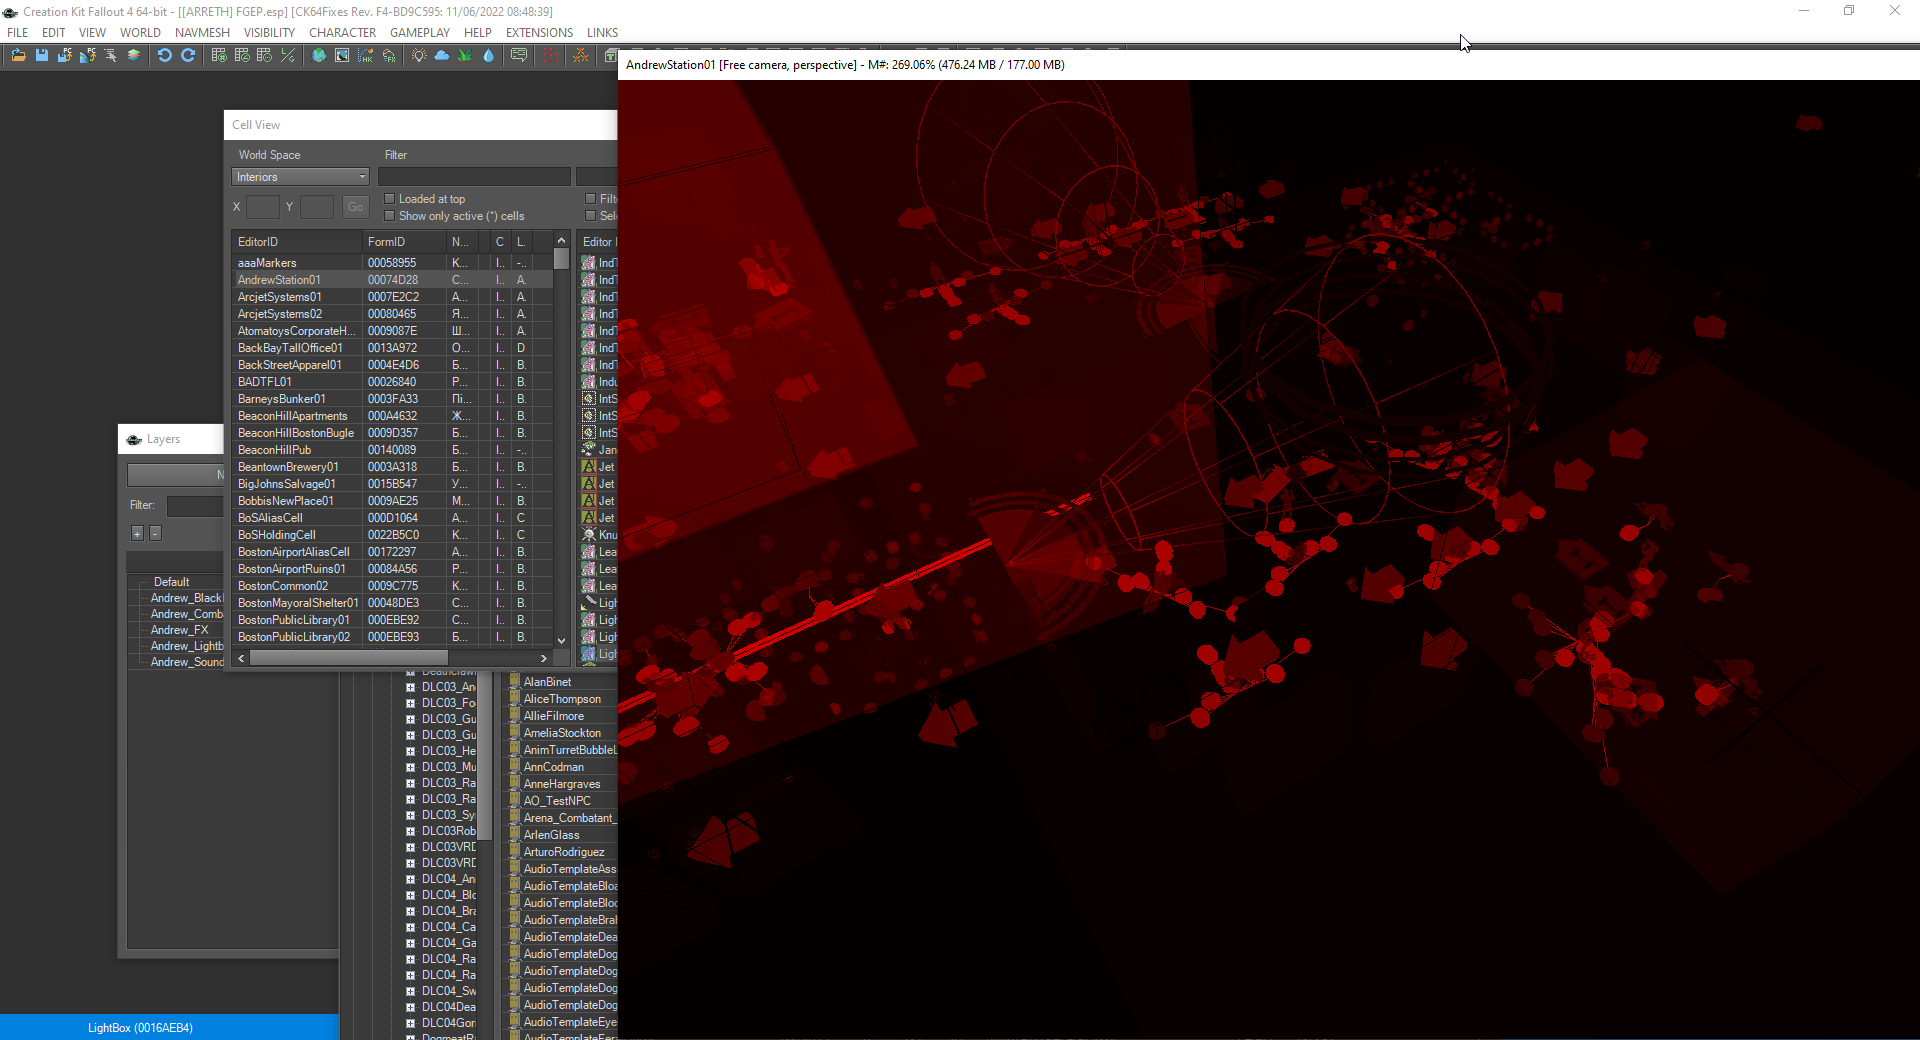The height and width of the screenshot is (1040, 1920).
Task: Click the cell list scroll down arrow
Action: pyautogui.click(x=561, y=640)
